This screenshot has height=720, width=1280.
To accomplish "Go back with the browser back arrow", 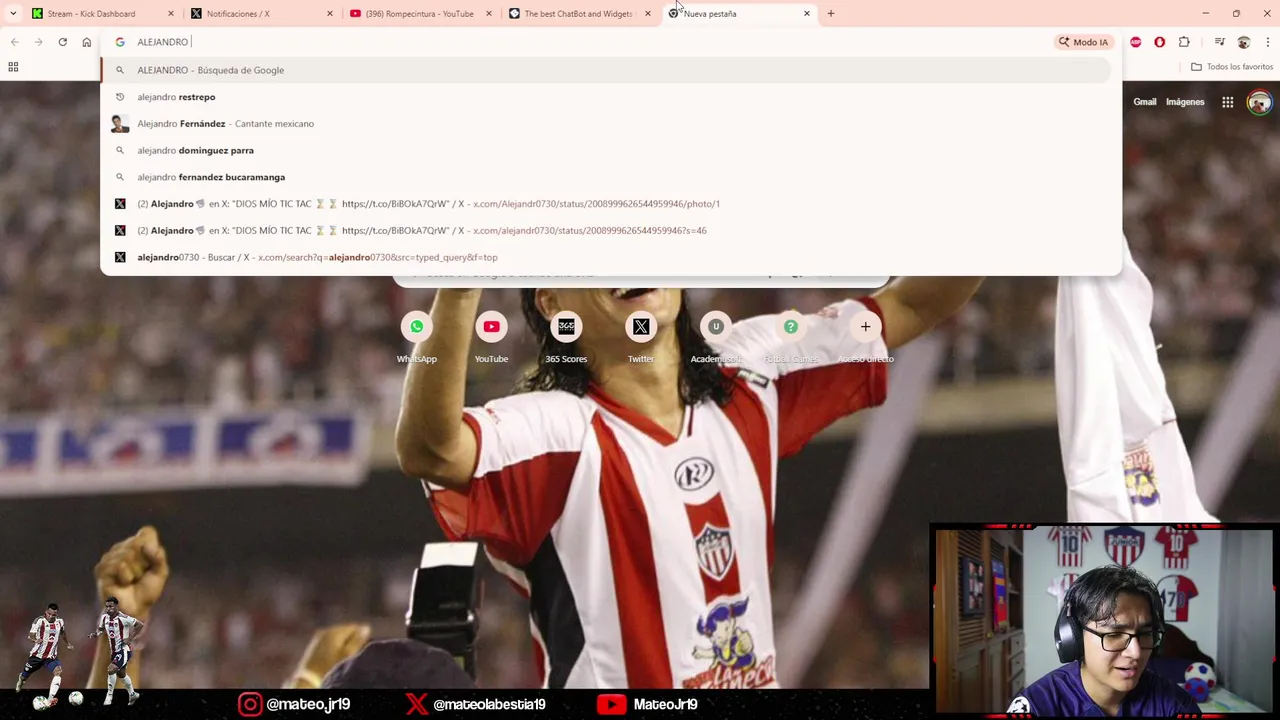I will tap(14, 42).
